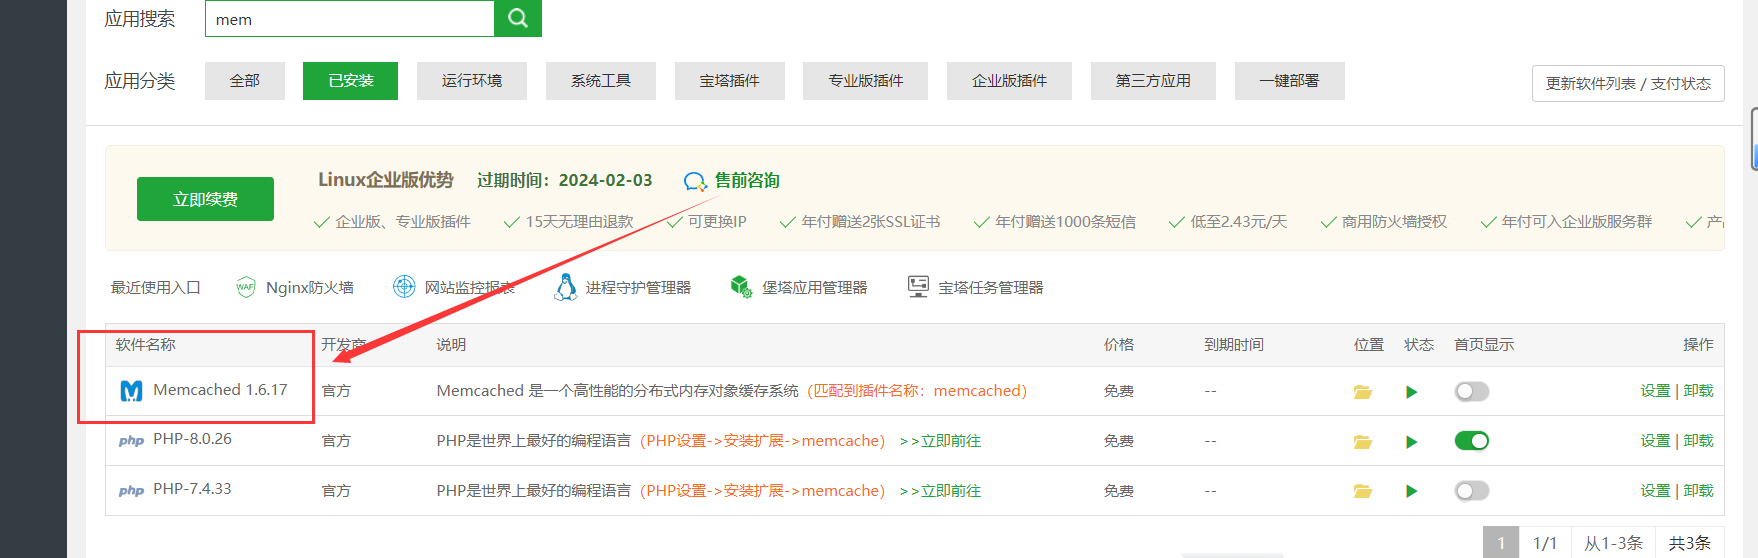Click the PHP-8.0.26 status play icon
Image resolution: width=1758 pixels, height=558 pixels.
pos(1411,442)
